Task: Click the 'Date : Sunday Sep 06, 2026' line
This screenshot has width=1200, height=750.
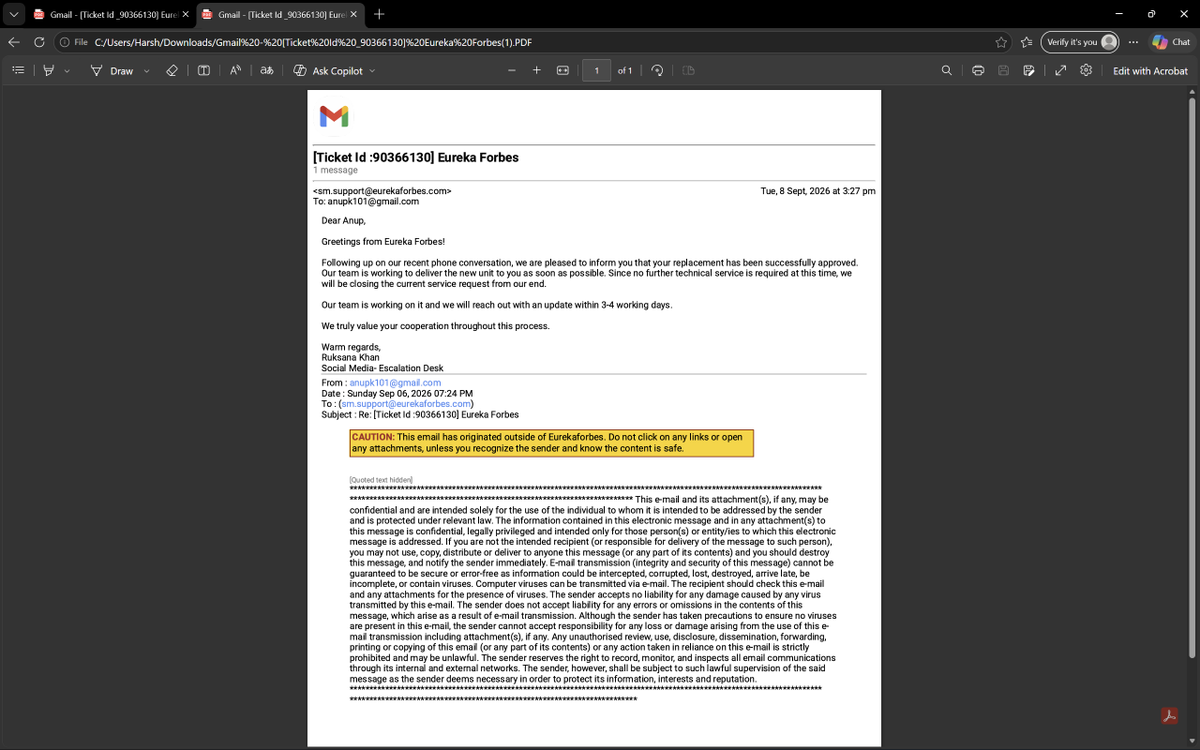Action: (x=397, y=394)
